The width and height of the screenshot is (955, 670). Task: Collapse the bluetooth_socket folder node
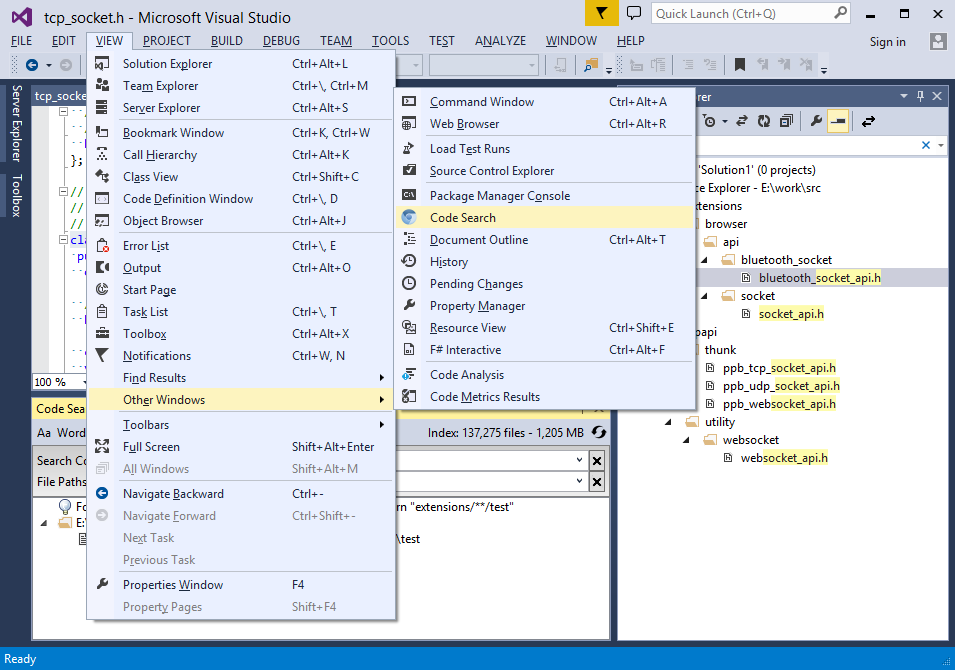(x=704, y=260)
